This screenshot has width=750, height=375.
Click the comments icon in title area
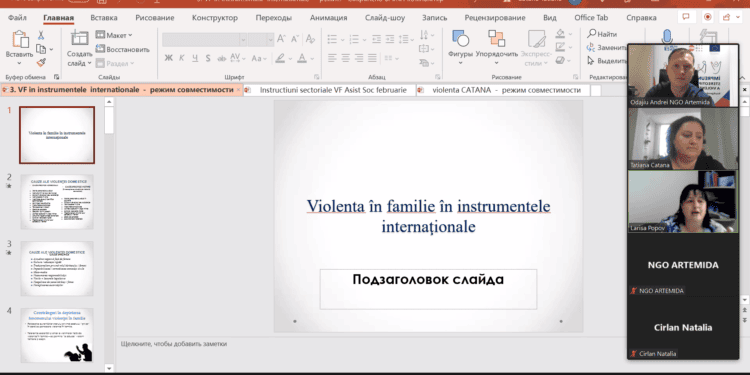pyautogui.click(x=686, y=17)
